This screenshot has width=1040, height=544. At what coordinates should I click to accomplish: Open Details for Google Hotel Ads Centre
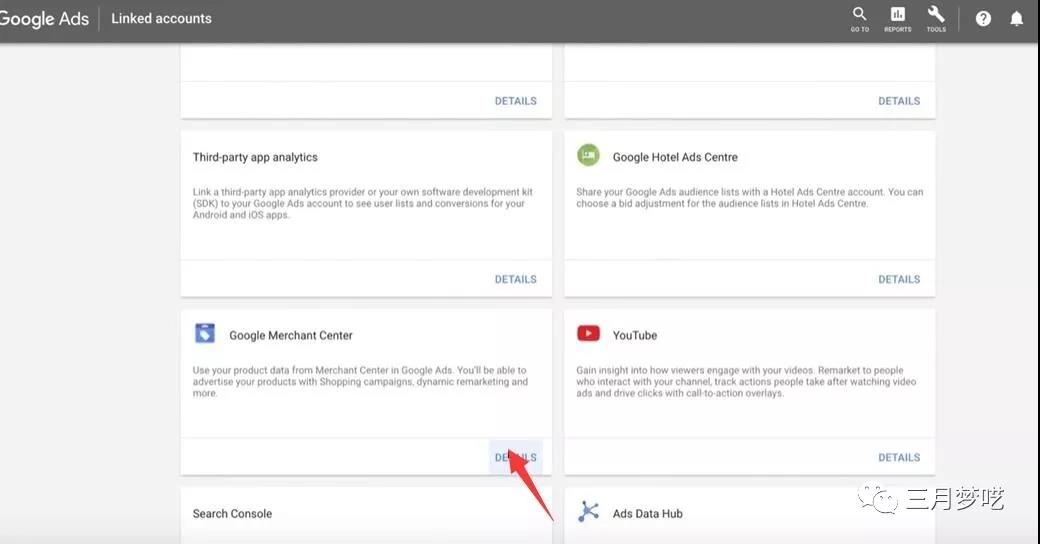pos(899,279)
